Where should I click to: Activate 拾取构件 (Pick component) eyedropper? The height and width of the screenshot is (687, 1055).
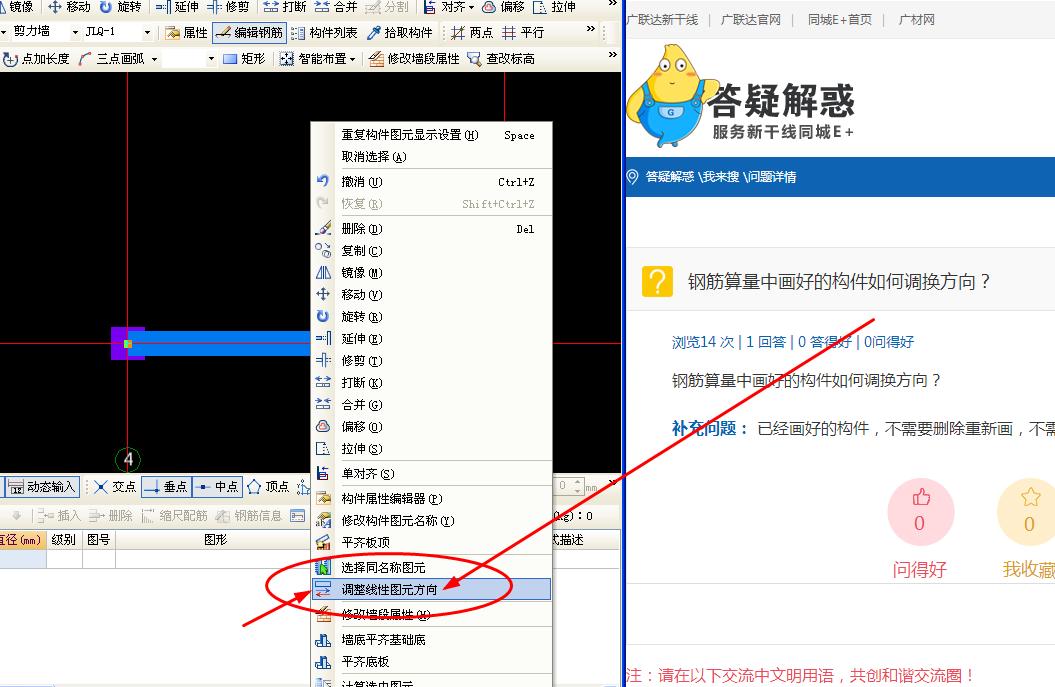pos(400,32)
